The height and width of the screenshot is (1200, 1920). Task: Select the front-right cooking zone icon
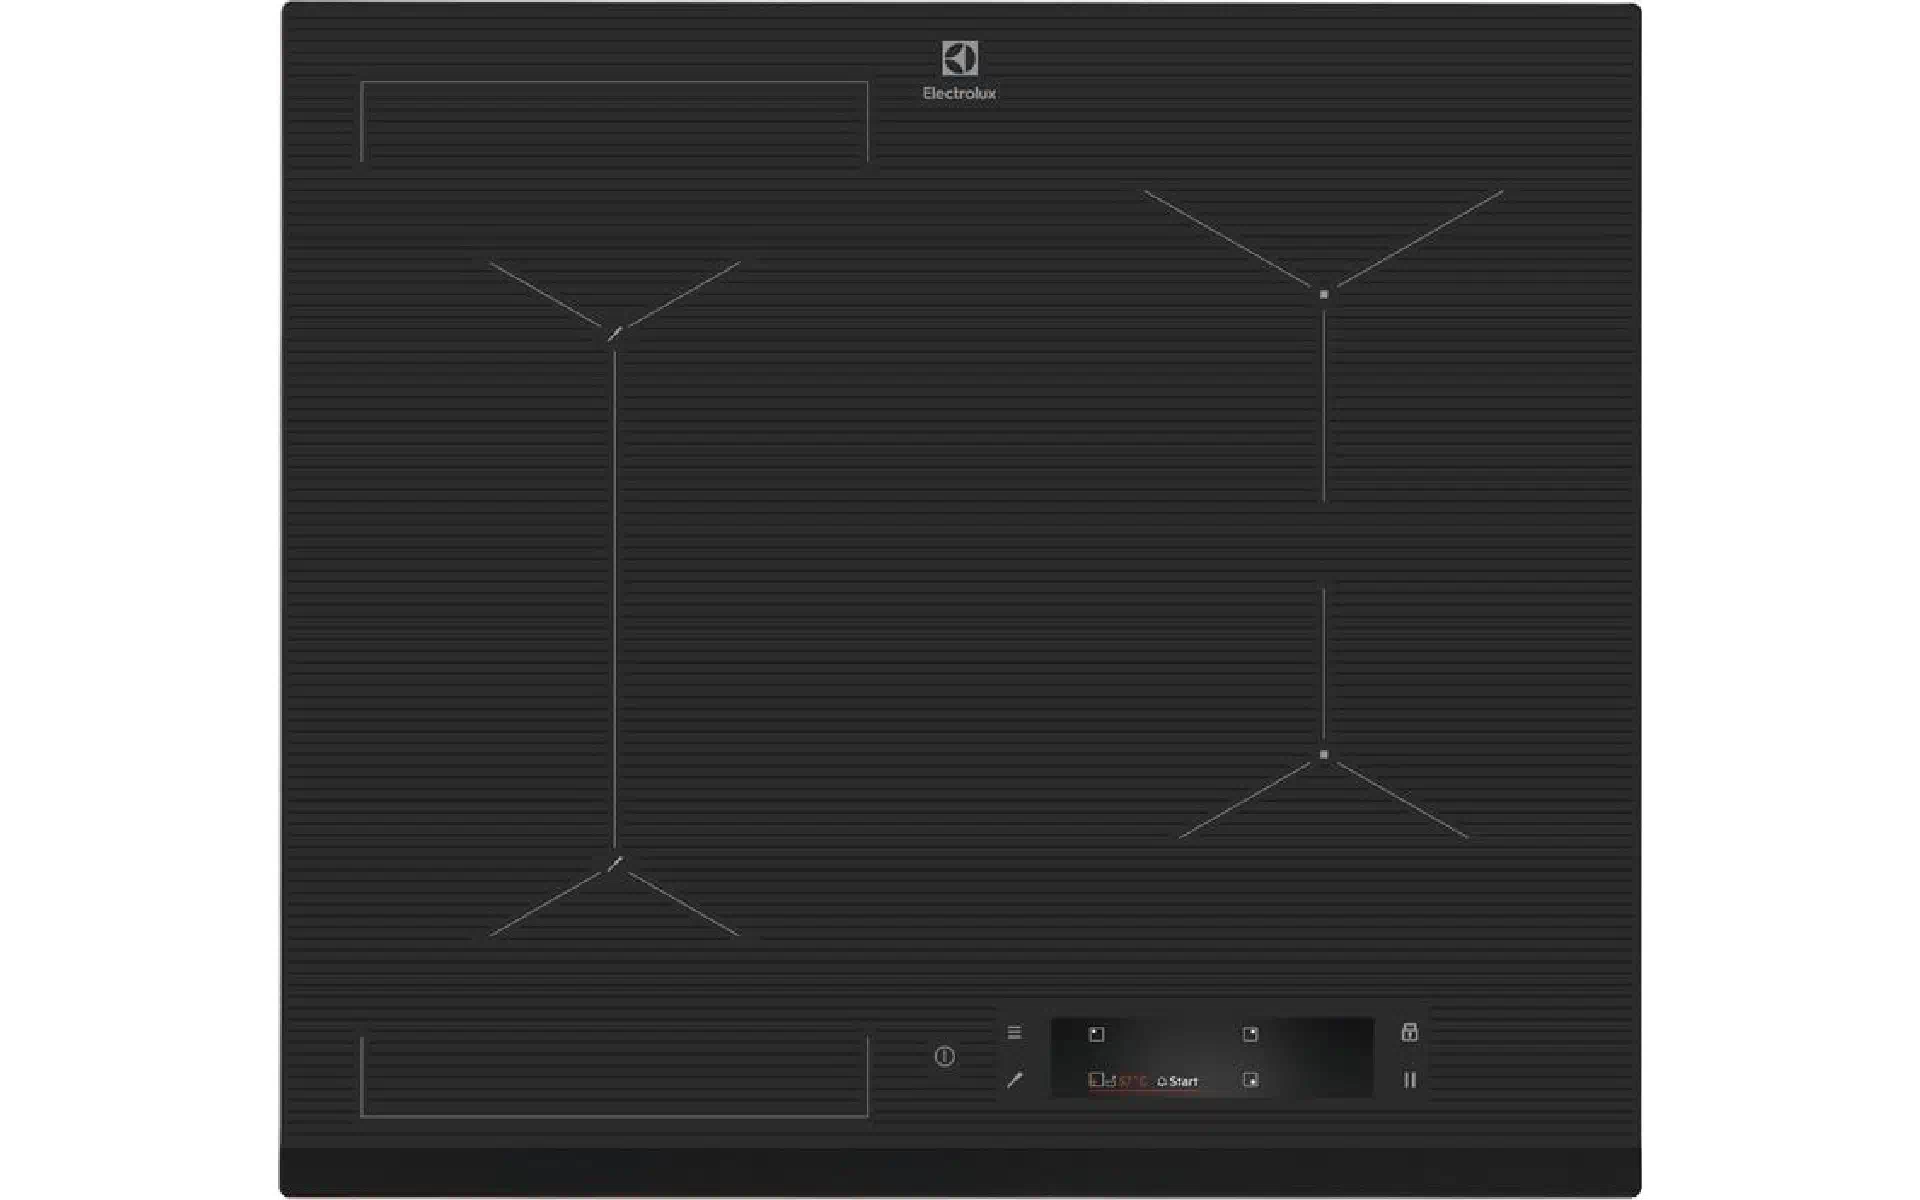click(1250, 1080)
